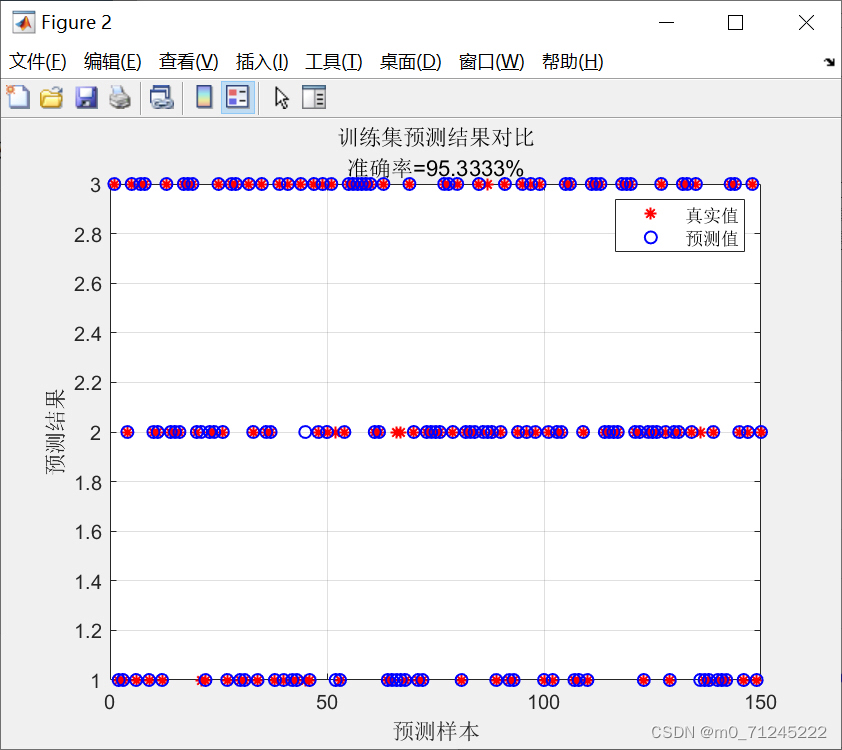Select the Edit Plot arrow tool

281,97
